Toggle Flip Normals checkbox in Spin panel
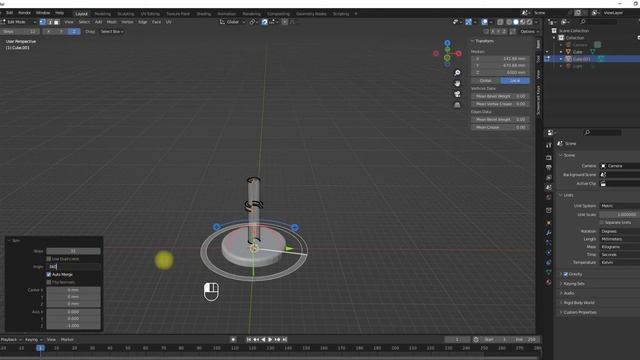This screenshot has width=640, height=360. (49, 282)
